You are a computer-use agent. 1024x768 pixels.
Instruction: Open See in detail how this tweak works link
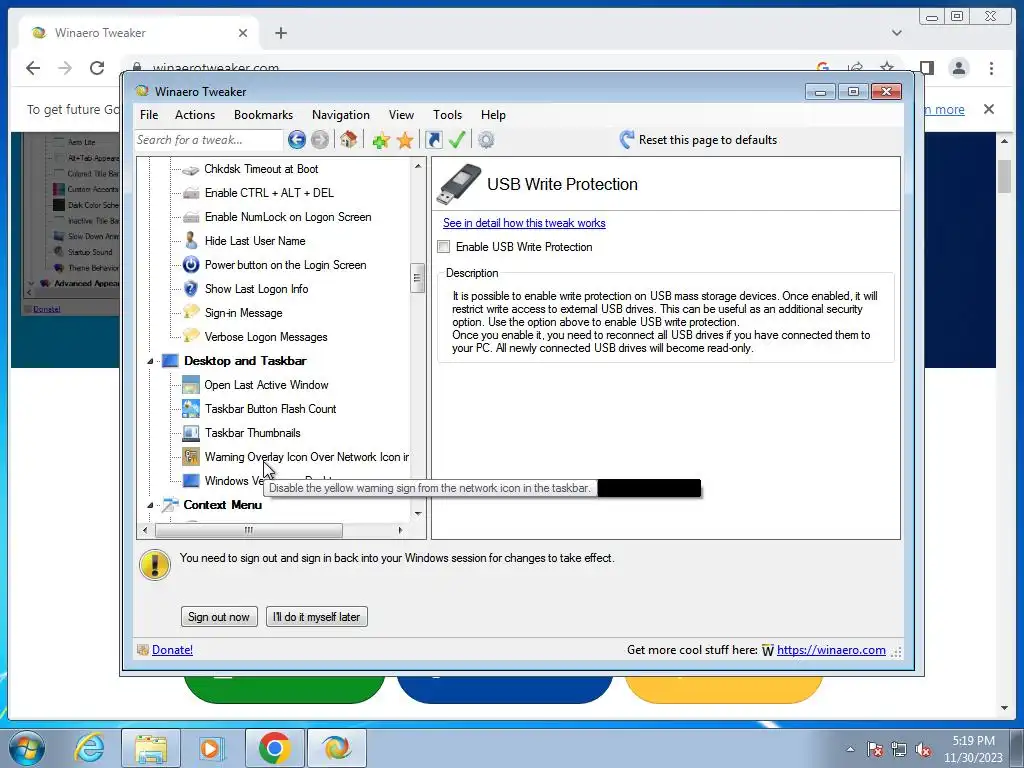click(x=524, y=223)
